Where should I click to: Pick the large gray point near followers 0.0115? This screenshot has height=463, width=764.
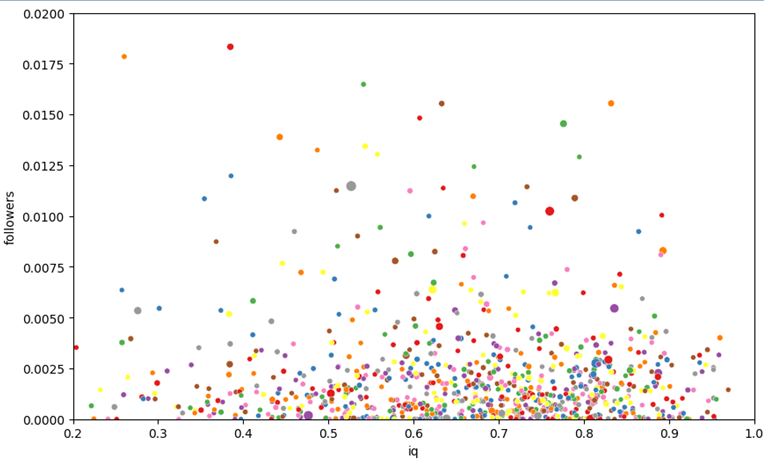[351, 186]
